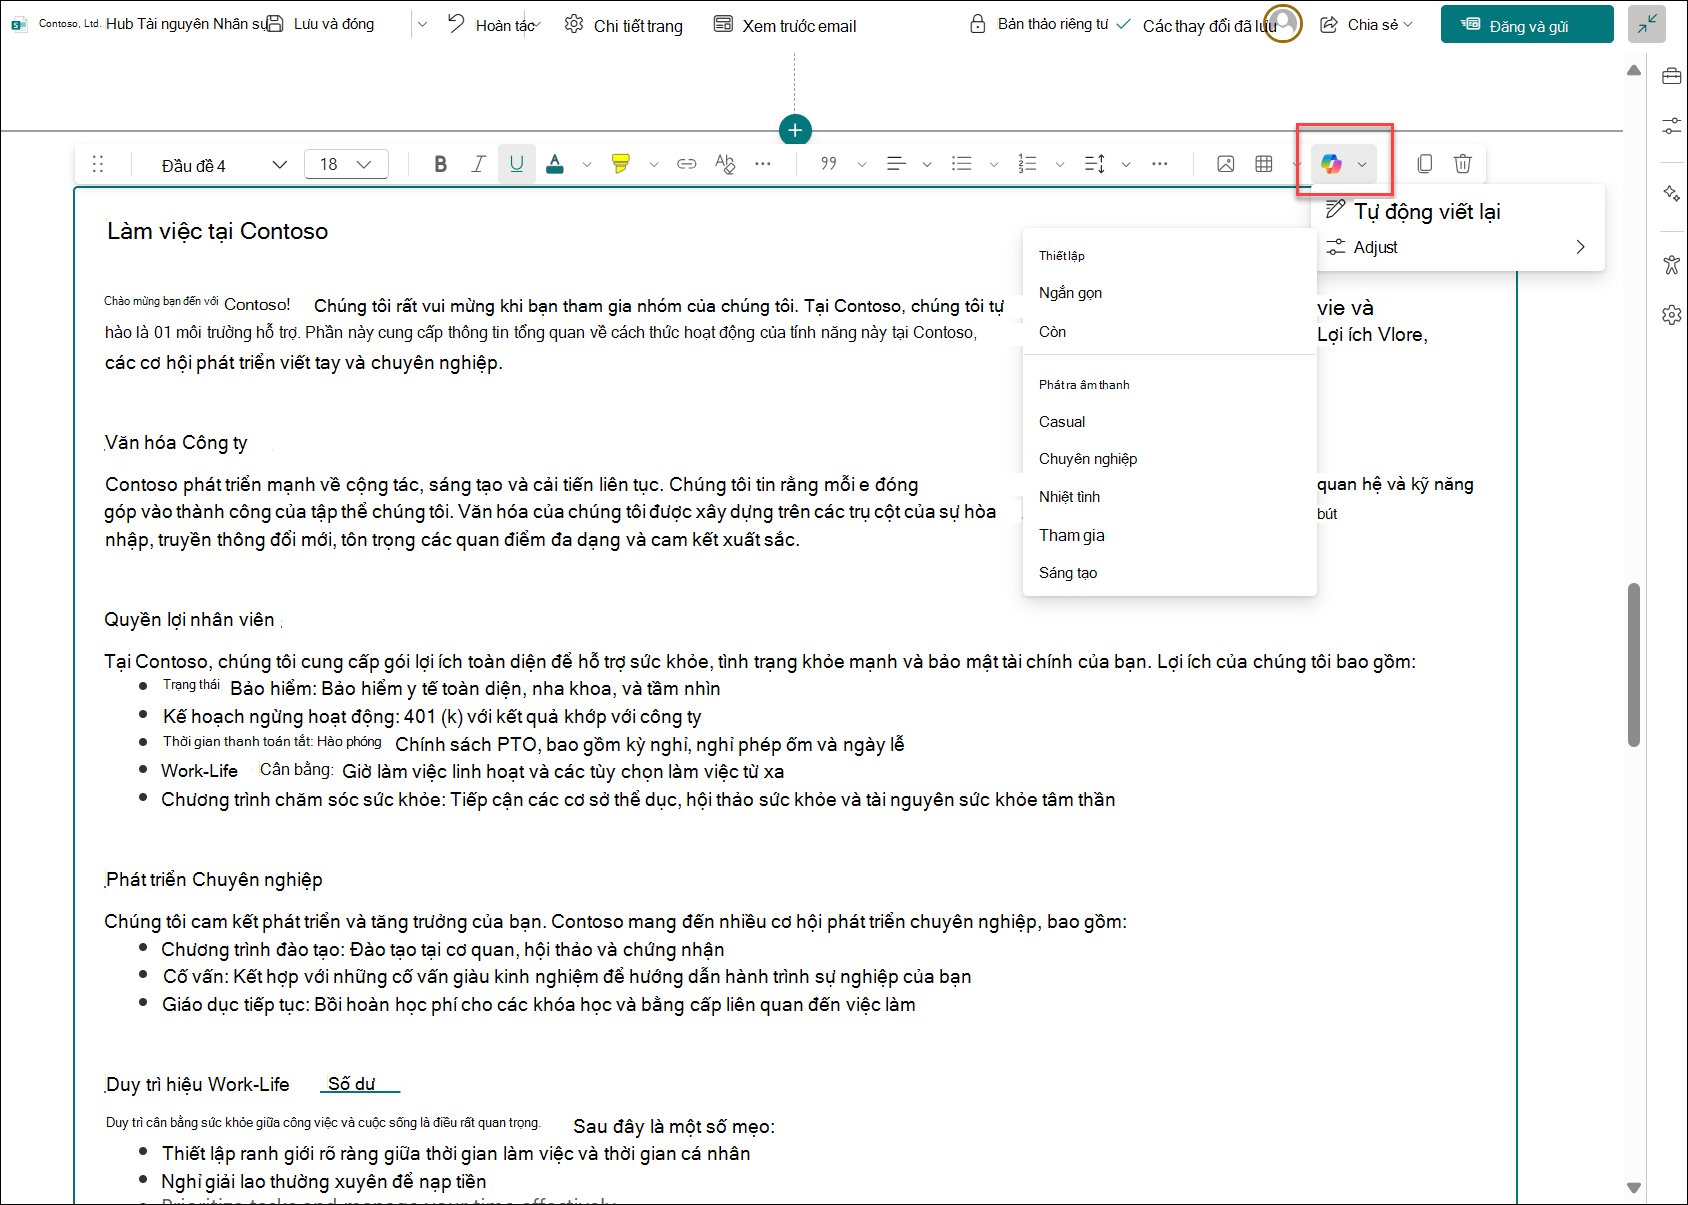Click the scrollbar up arrow
This screenshot has height=1205, width=1688.
(1634, 70)
